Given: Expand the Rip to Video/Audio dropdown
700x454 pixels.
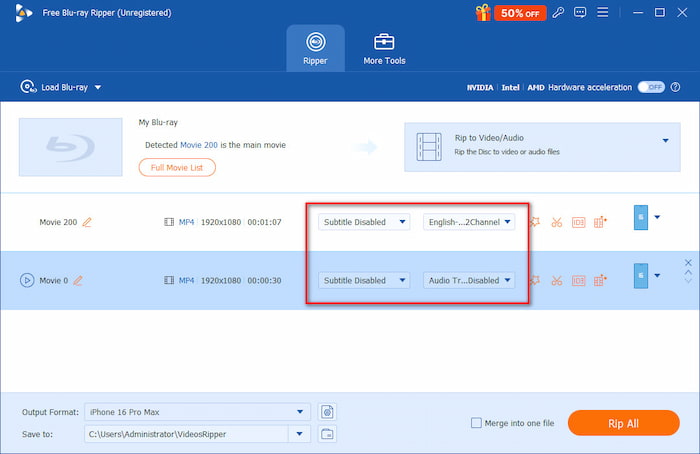Looking at the screenshot, I should point(666,141).
